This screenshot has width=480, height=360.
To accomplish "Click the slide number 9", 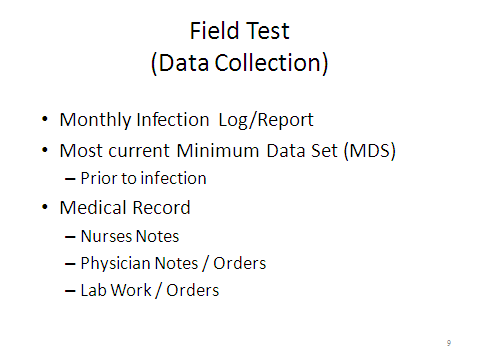I will (x=449, y=343).
